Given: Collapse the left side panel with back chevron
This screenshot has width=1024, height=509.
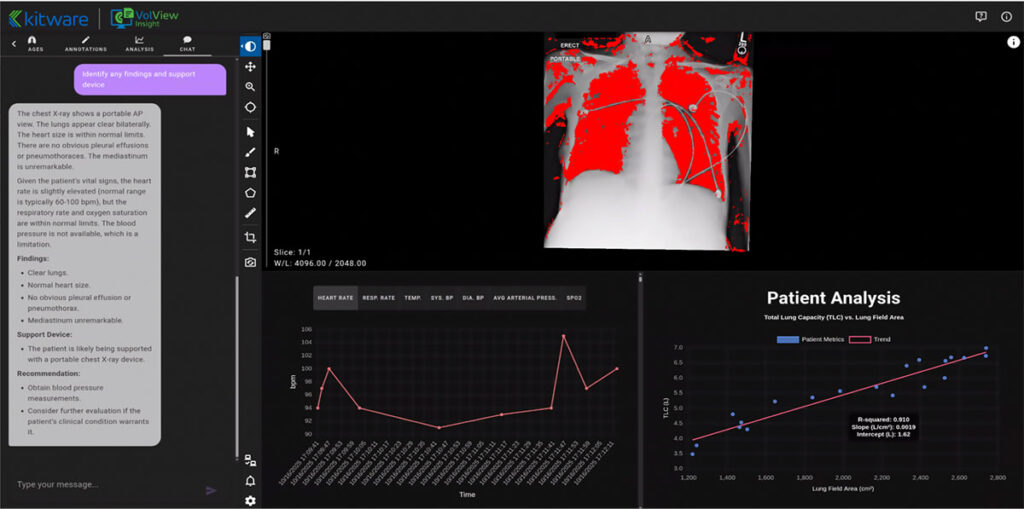Looking at the screenshot, I should (13, 44).
